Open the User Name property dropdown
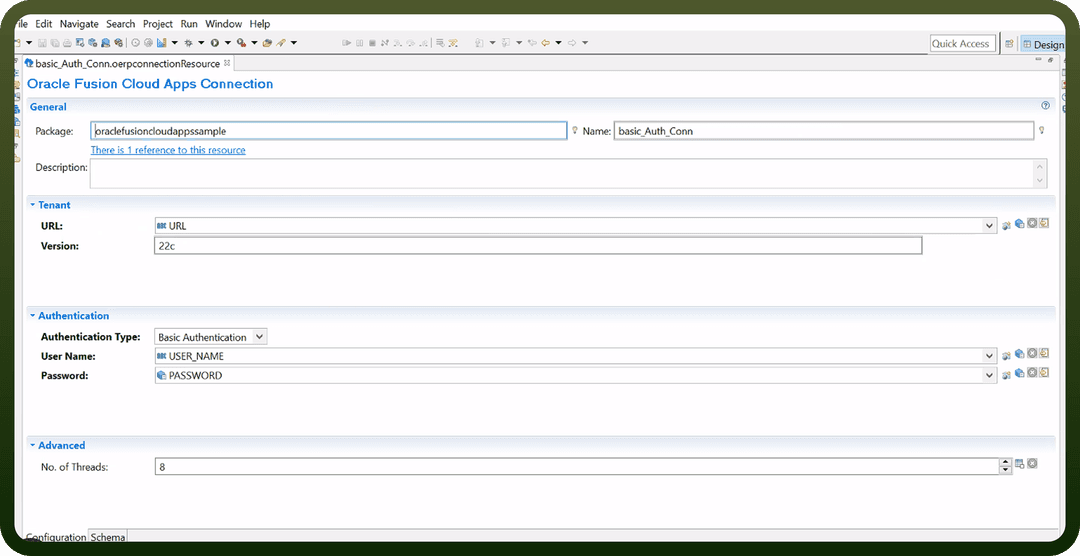The height and width of the screenshot is (556, 1080). pyautogui.click(x=989, y=356)
